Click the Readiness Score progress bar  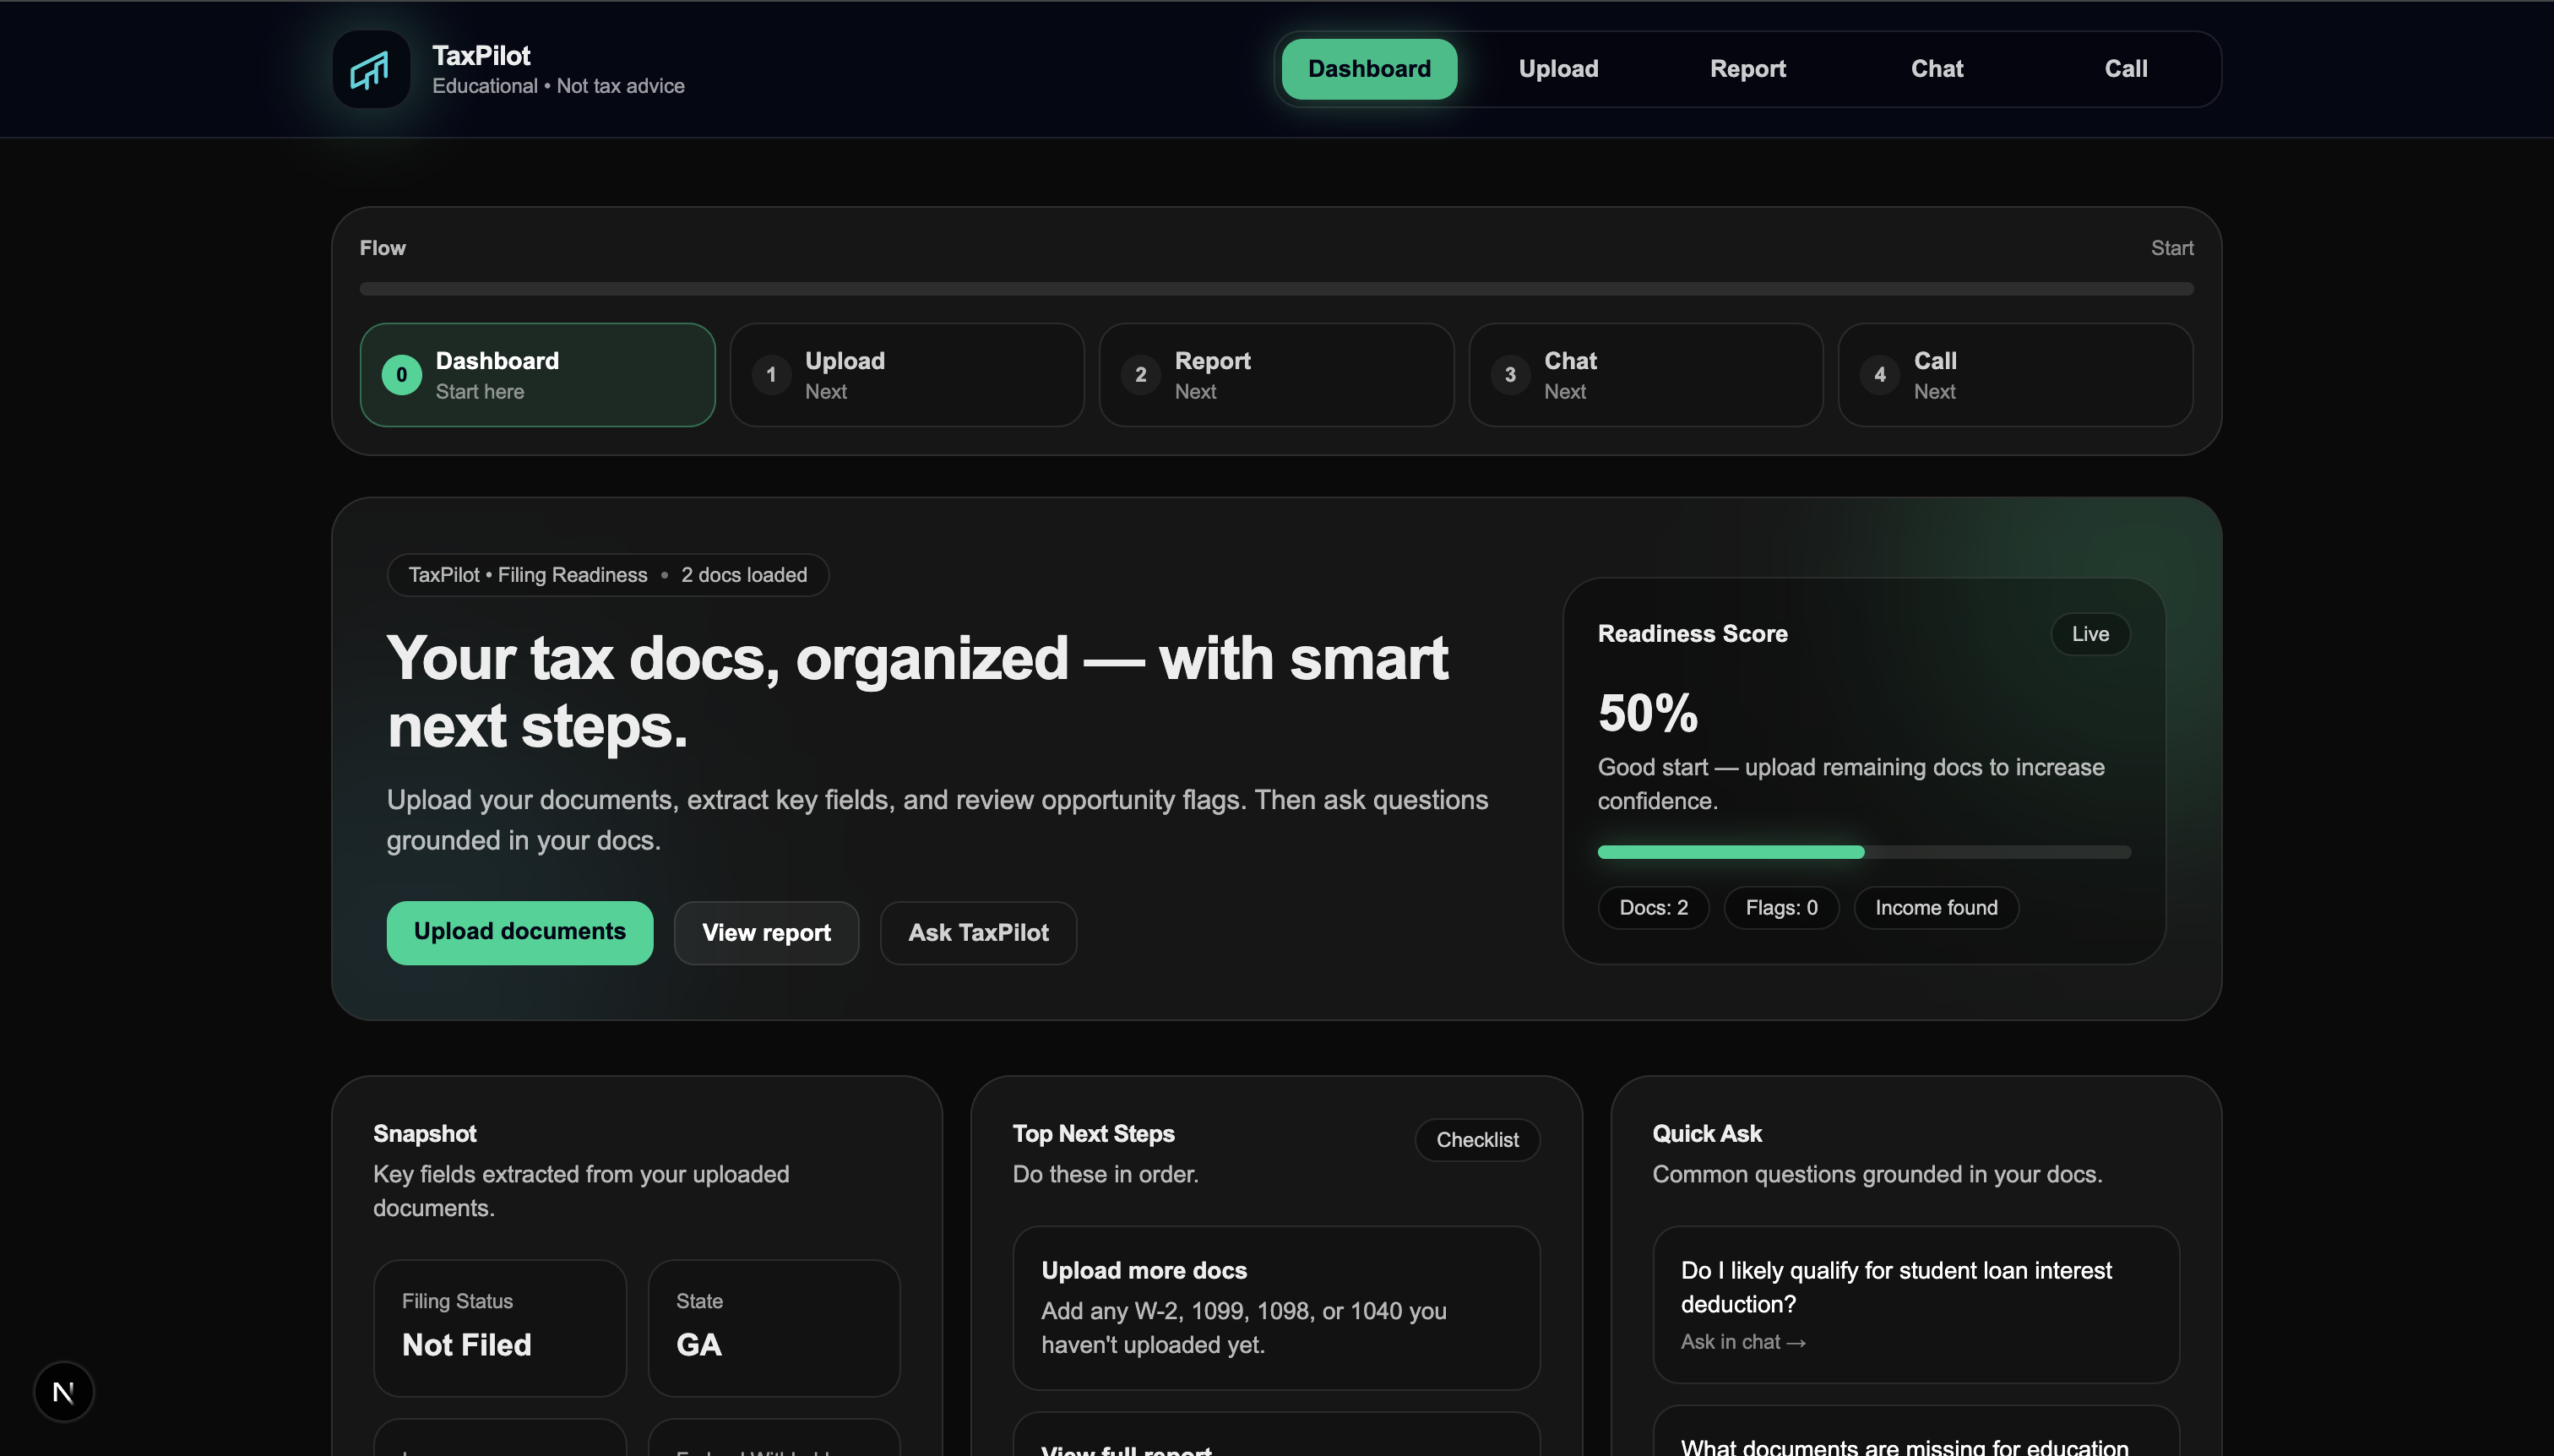(x=1863, y=852)
